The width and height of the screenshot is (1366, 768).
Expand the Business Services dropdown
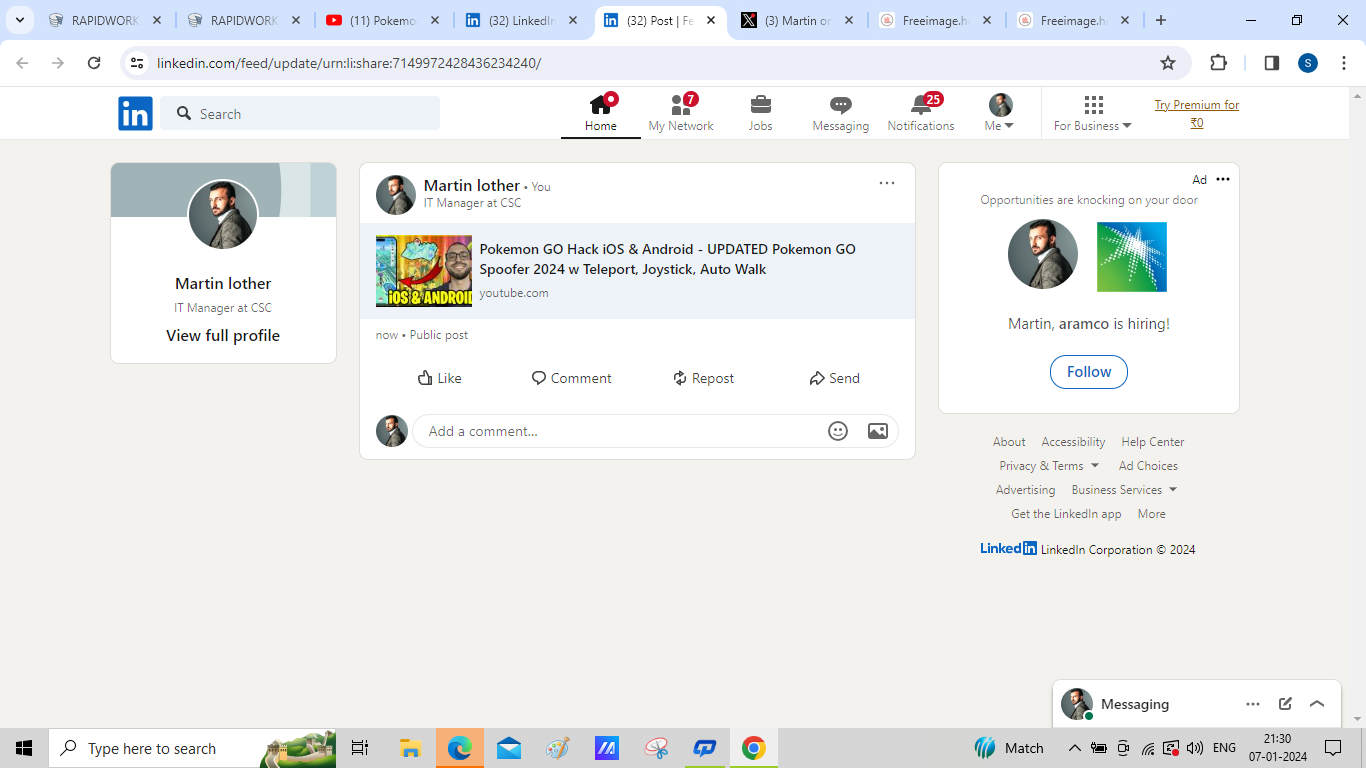1124,489
